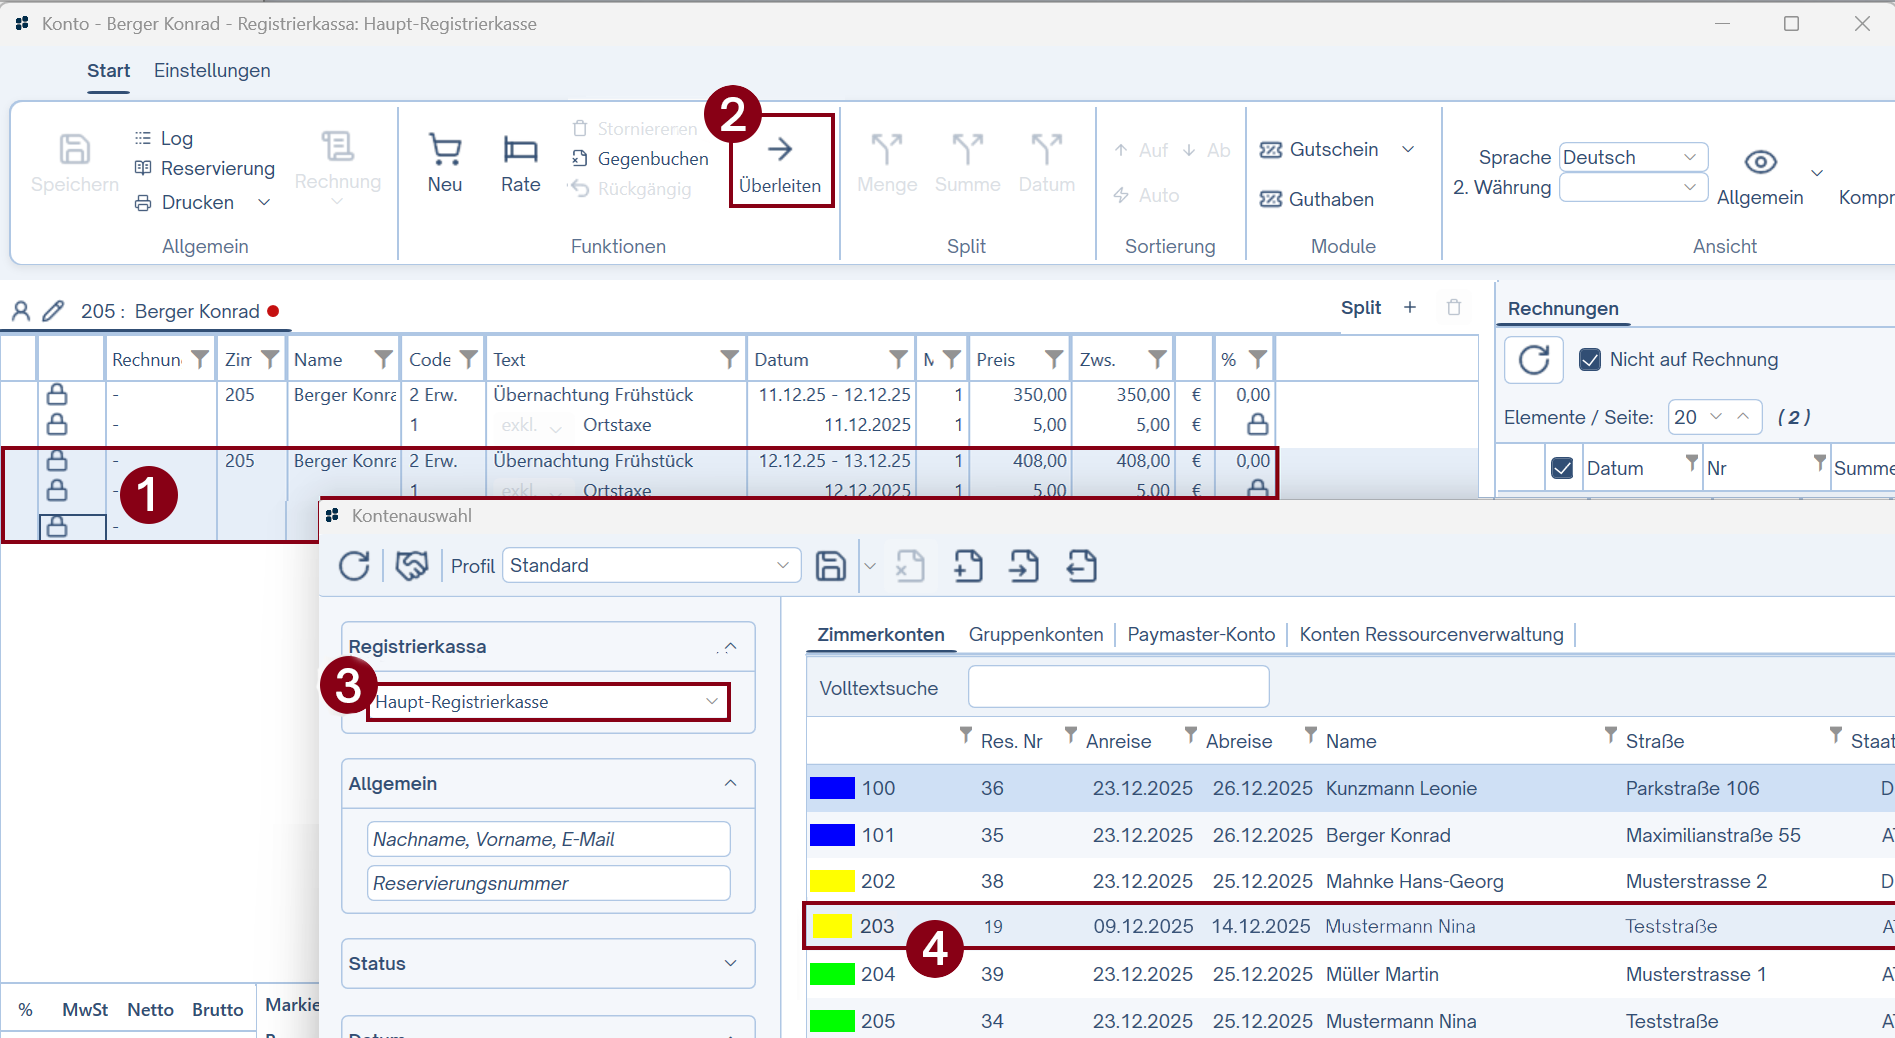Click the yellow color swatch for room 203
This screenshot has height=1038, width=1895.
click(x=831, y=927)
